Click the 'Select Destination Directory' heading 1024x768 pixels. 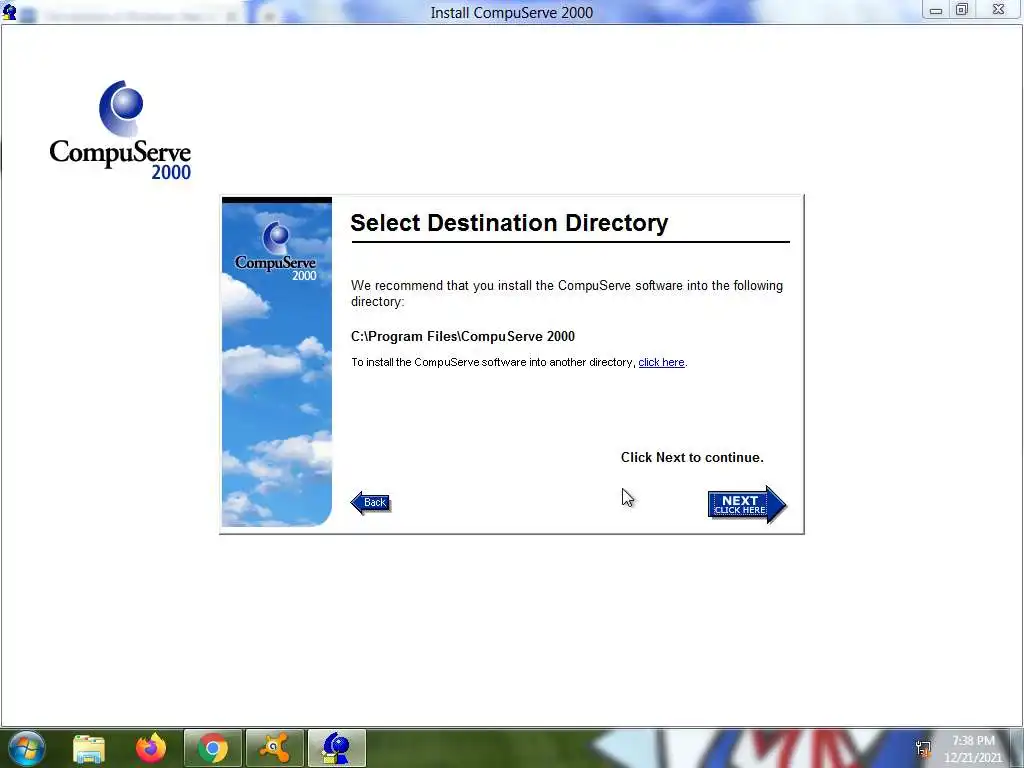(509, 223)
